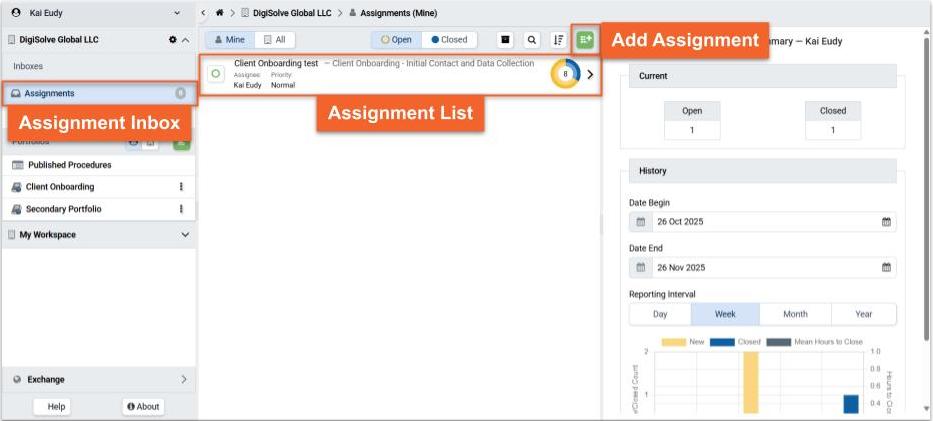The height and width of the screenshot is (421, 933).
Task: Go to home via breadcrumb icon
Action: coord(219,12)
